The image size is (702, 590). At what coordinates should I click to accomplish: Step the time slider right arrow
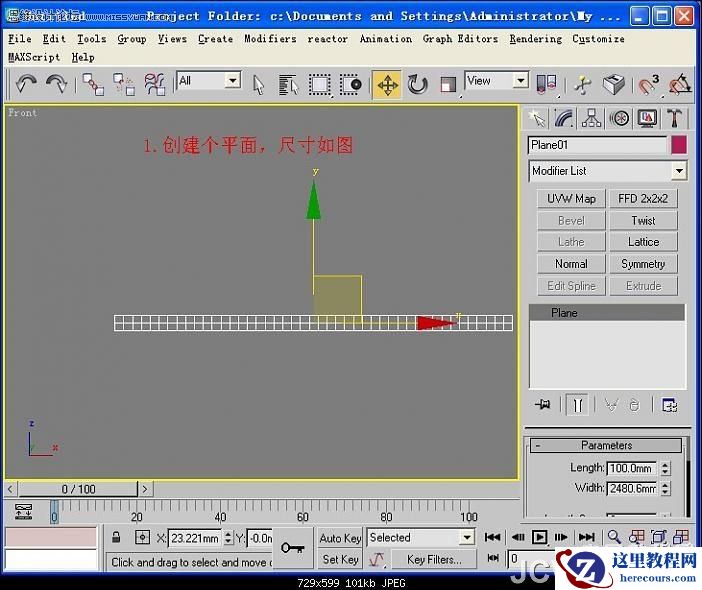tap(145, 489)
